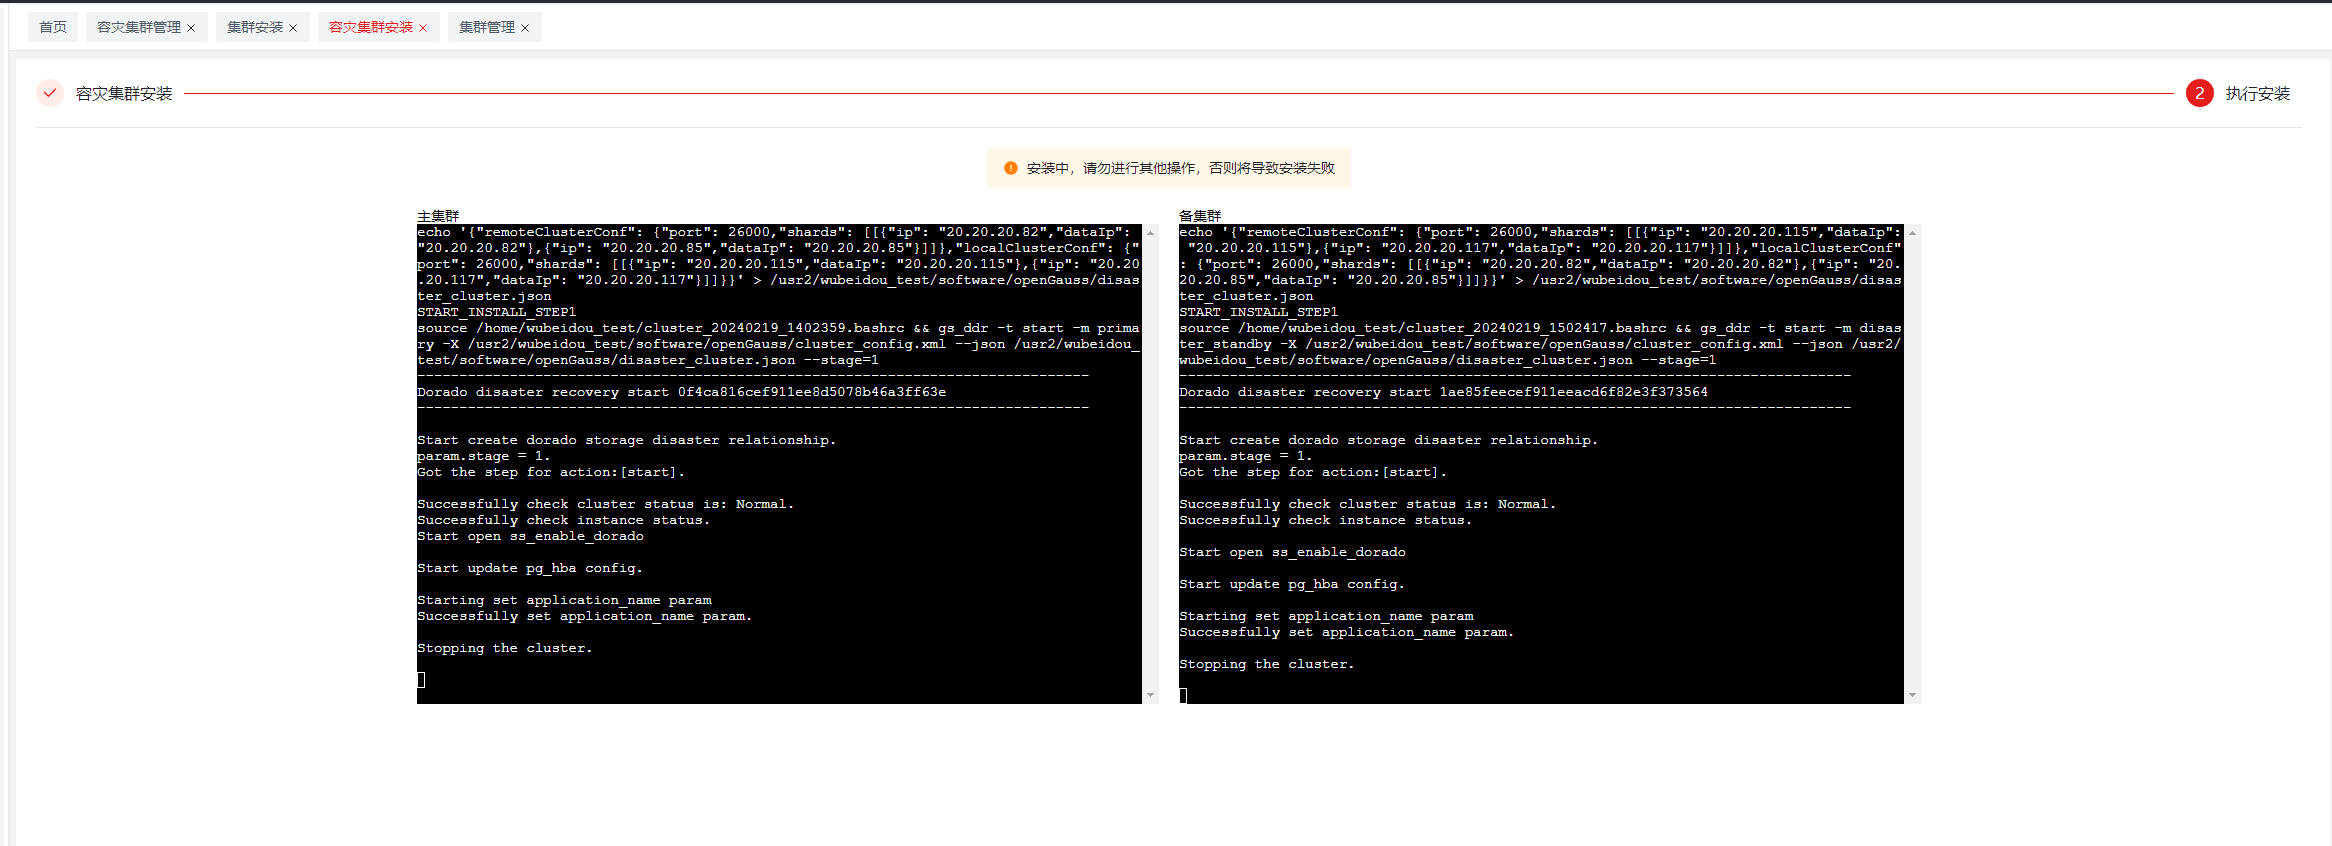Click the red step 2 circle icon
This screenshot has width=2332, height=846.
(x=2199, y=93)
